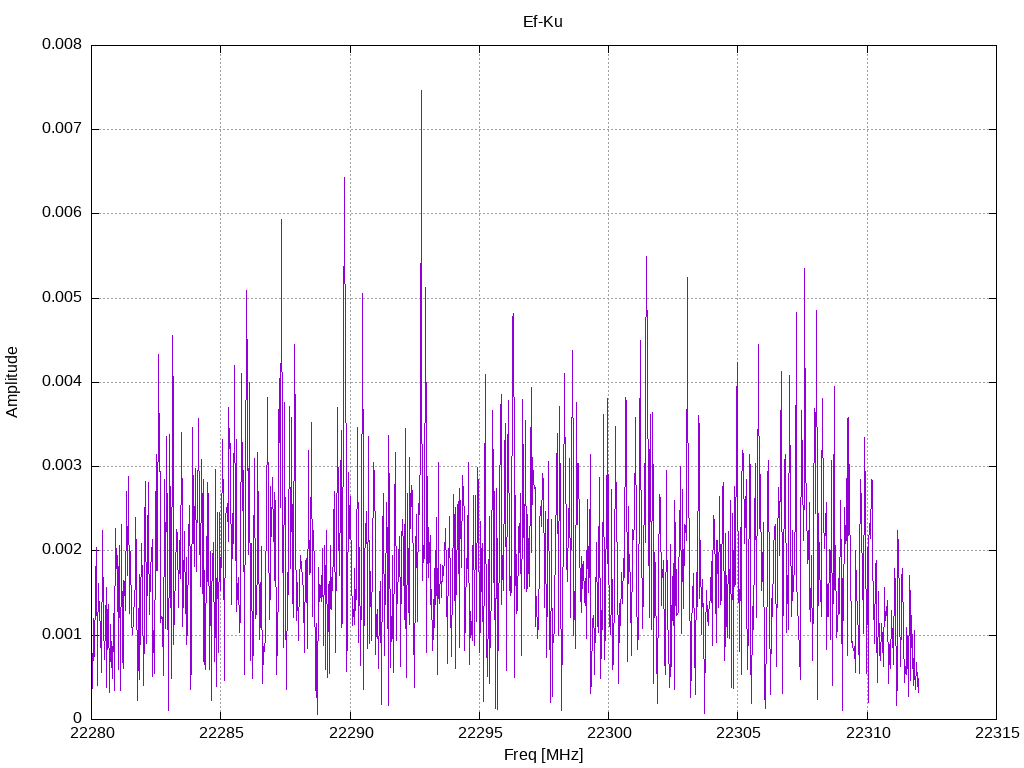Click the x-axis tick label 22290

[x=351, y=733]
